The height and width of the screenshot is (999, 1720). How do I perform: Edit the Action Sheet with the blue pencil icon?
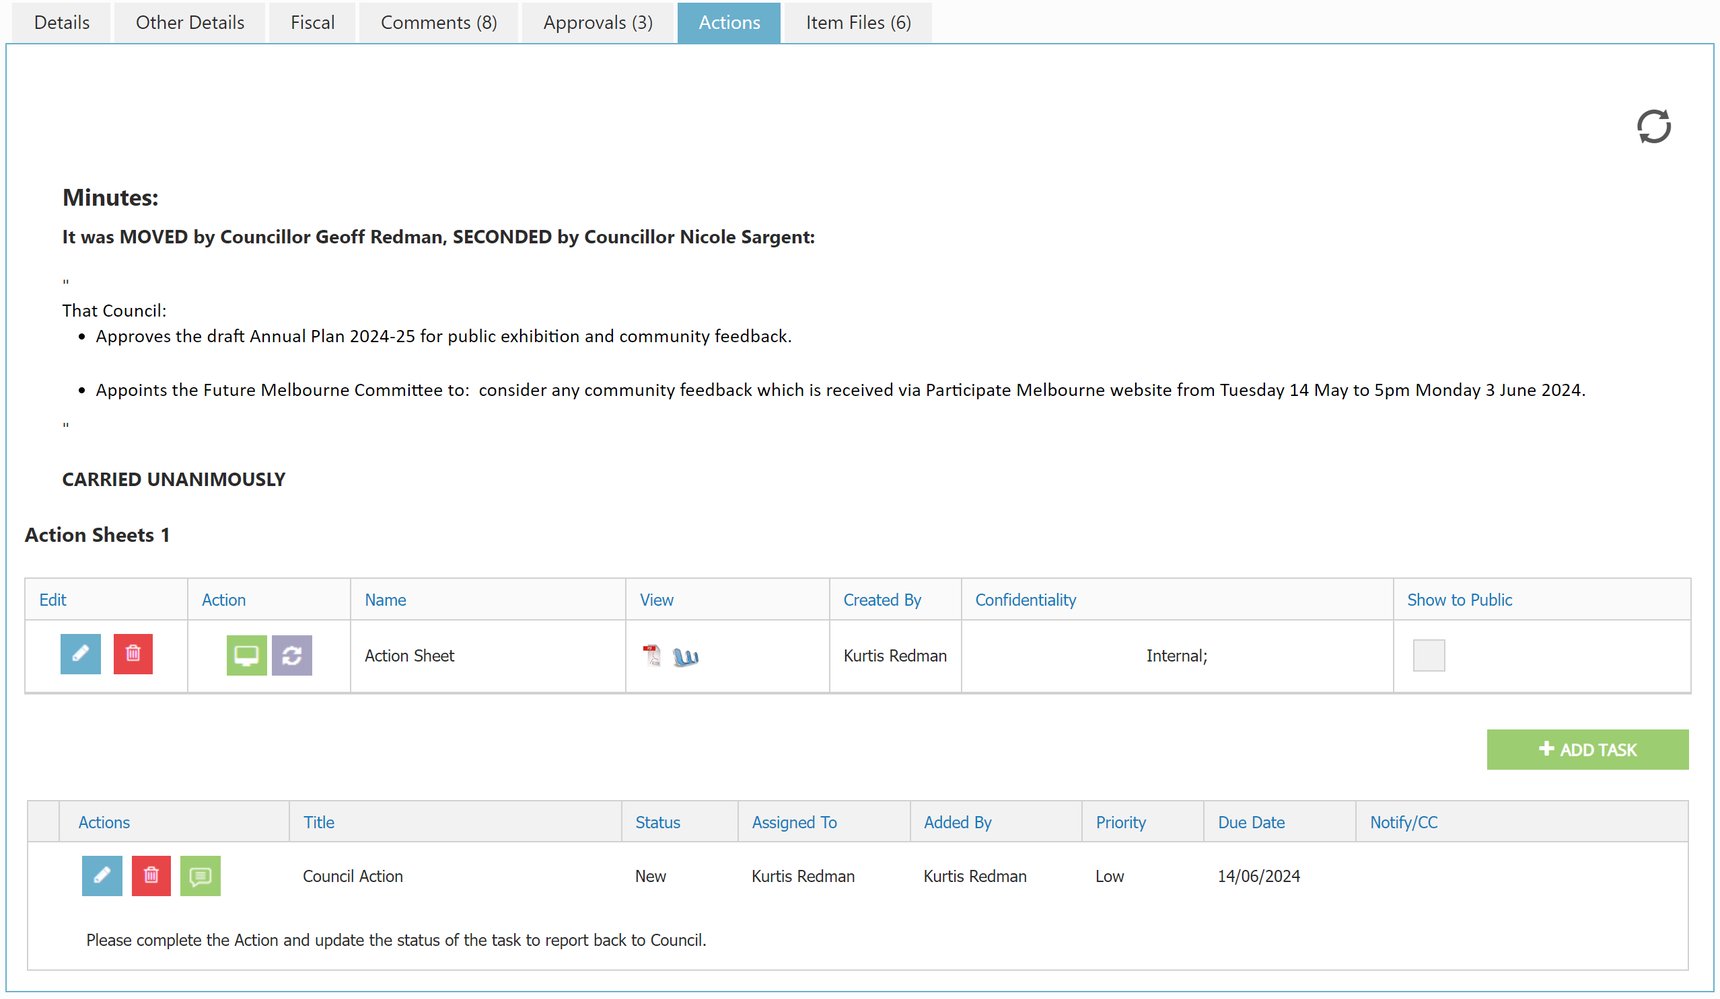80,654
